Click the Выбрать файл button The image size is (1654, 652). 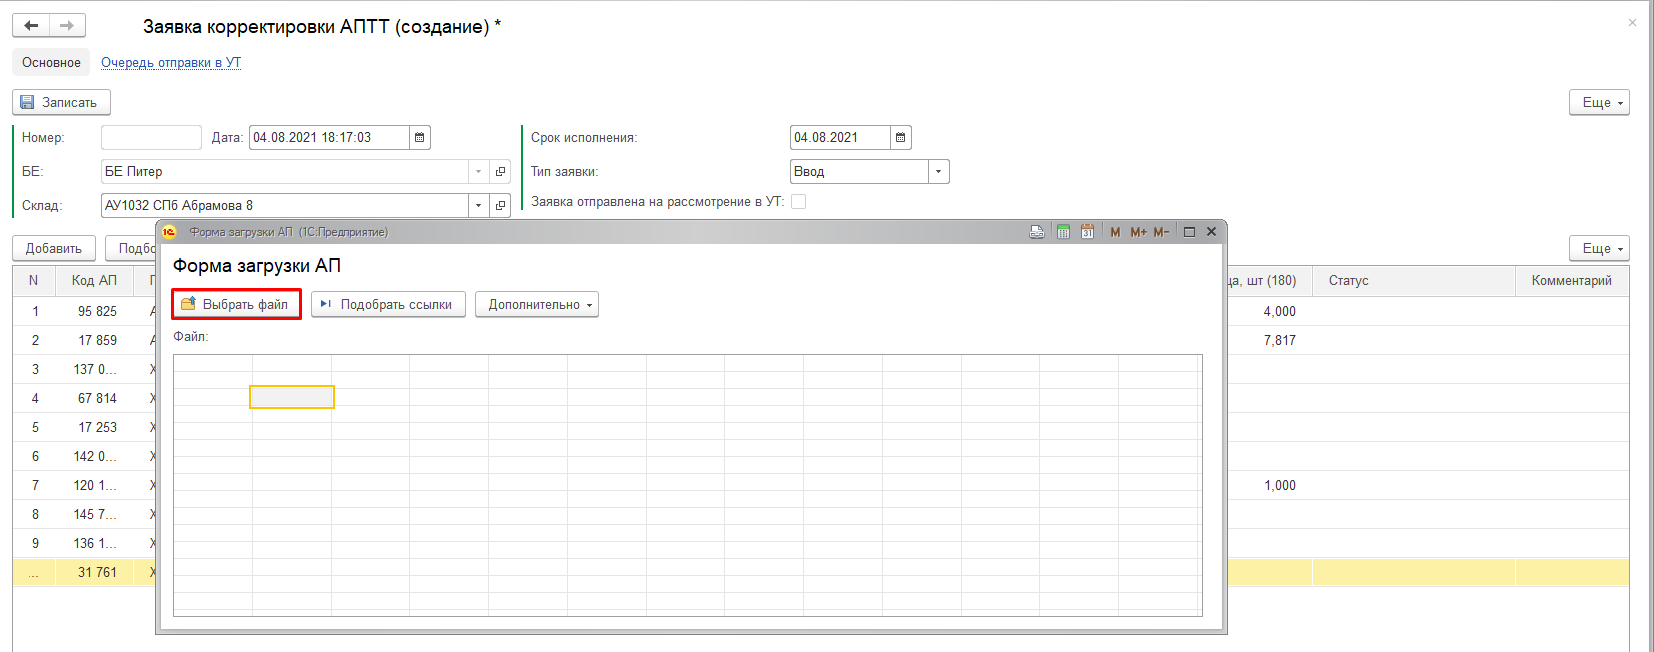(x=236, y=305)
